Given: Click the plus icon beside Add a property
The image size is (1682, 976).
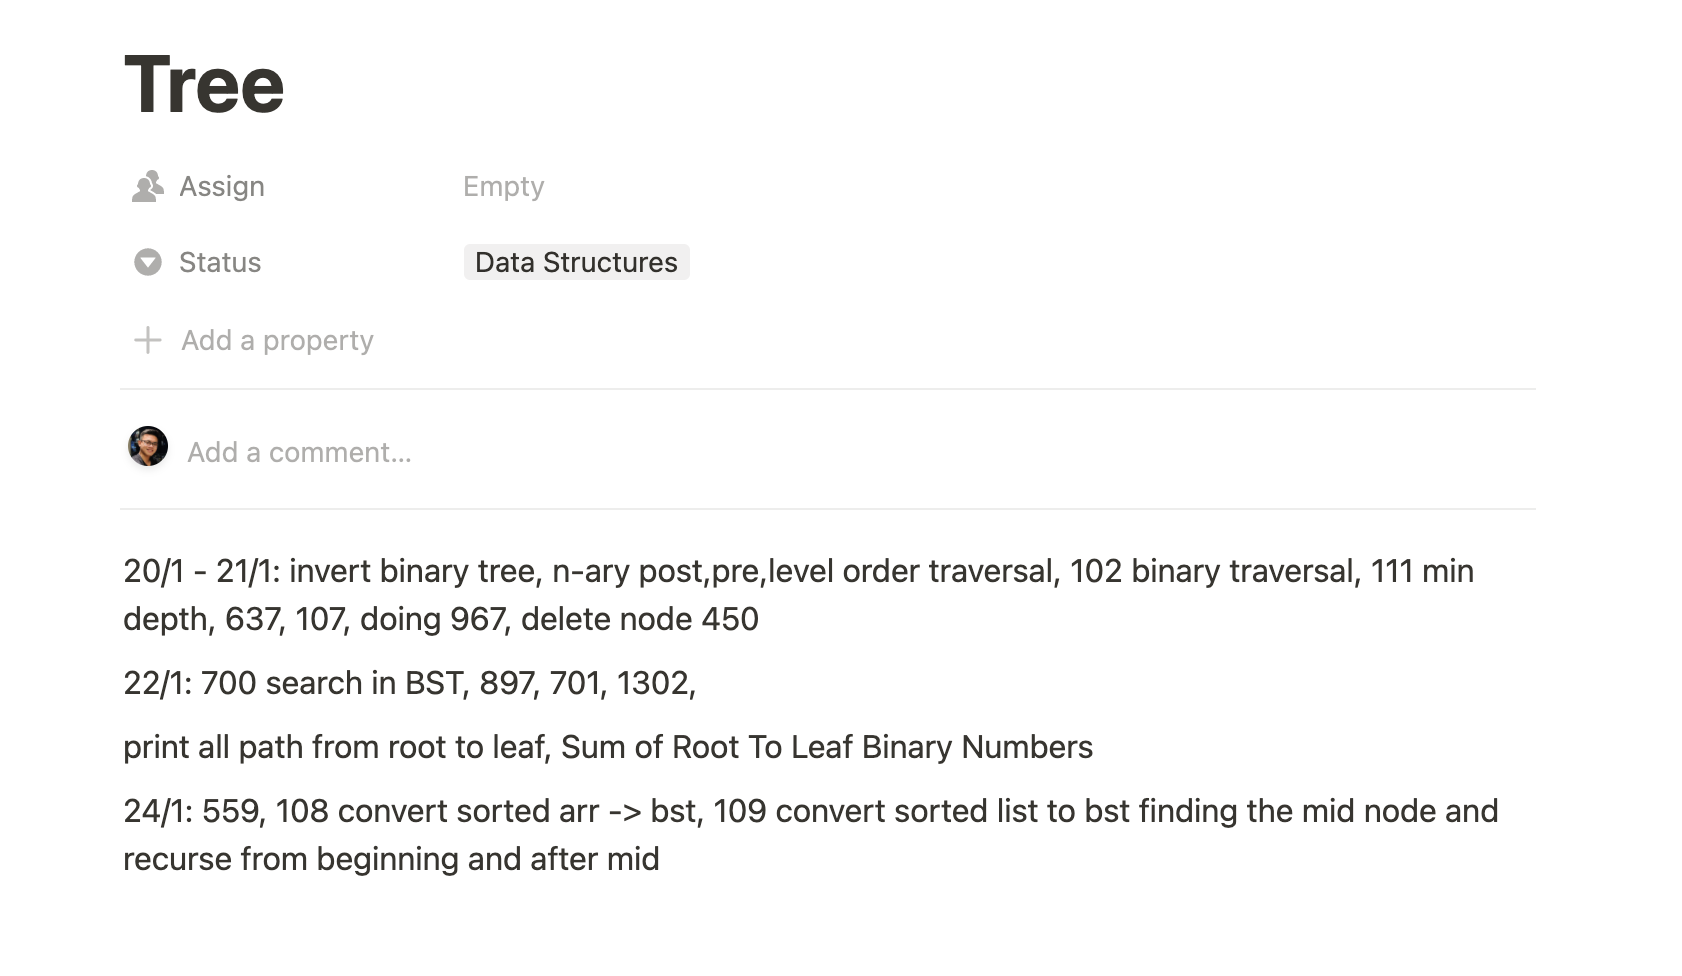Looking at the screenshot, I should (x=148, y=340).
